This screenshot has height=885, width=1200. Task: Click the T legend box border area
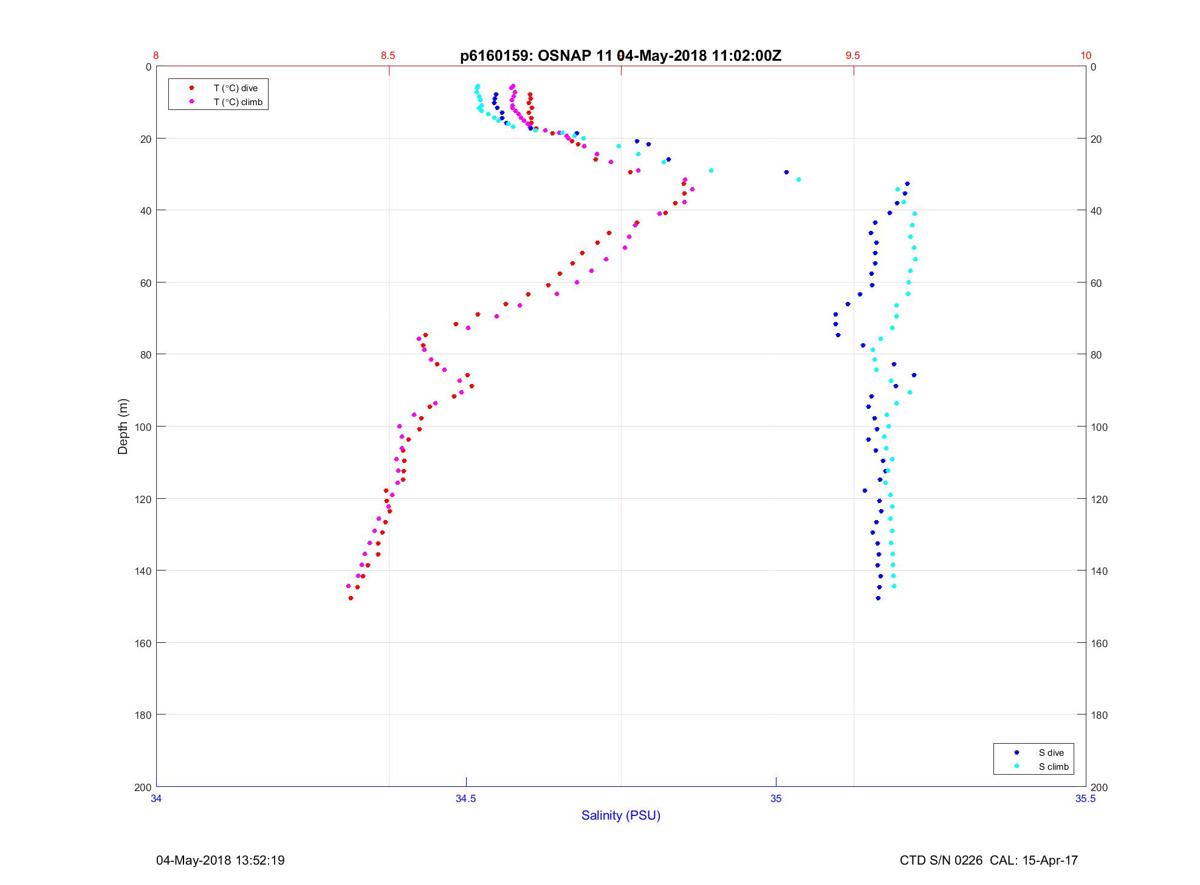pos(220,95)
